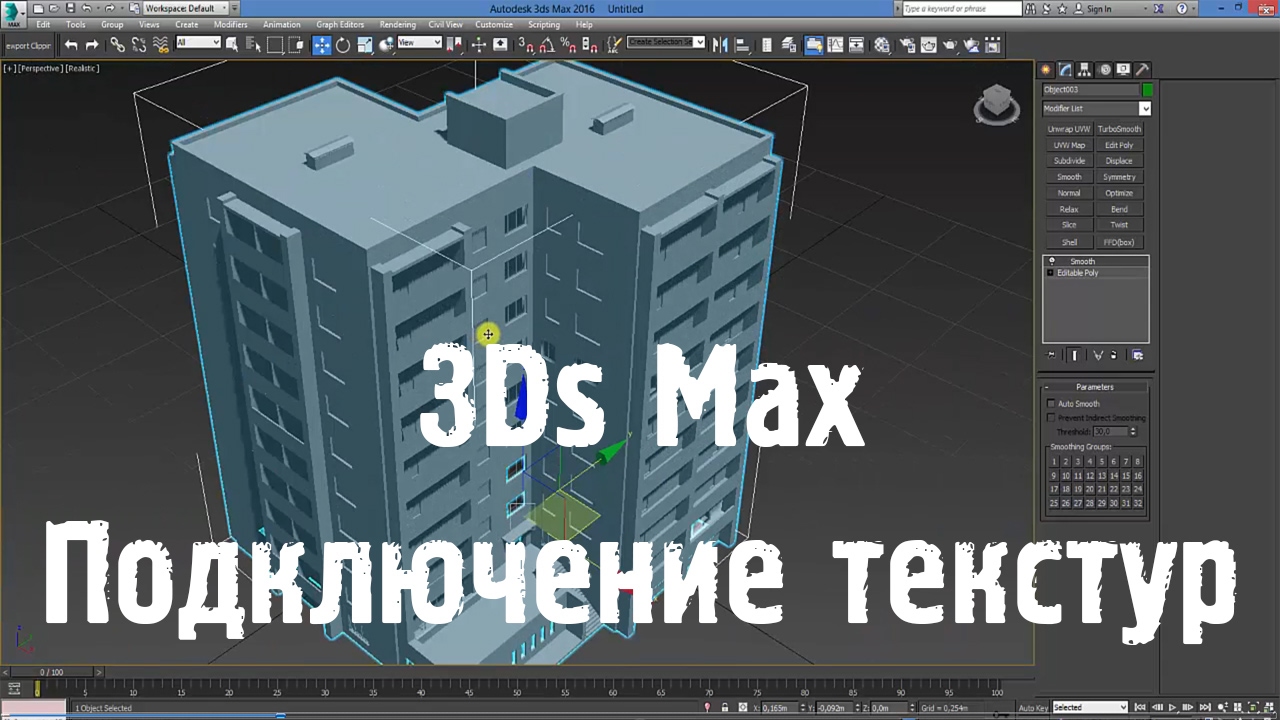
Task: Enable Prevent Indirect Smoothing checkbox
Action: coord(1051,418)
